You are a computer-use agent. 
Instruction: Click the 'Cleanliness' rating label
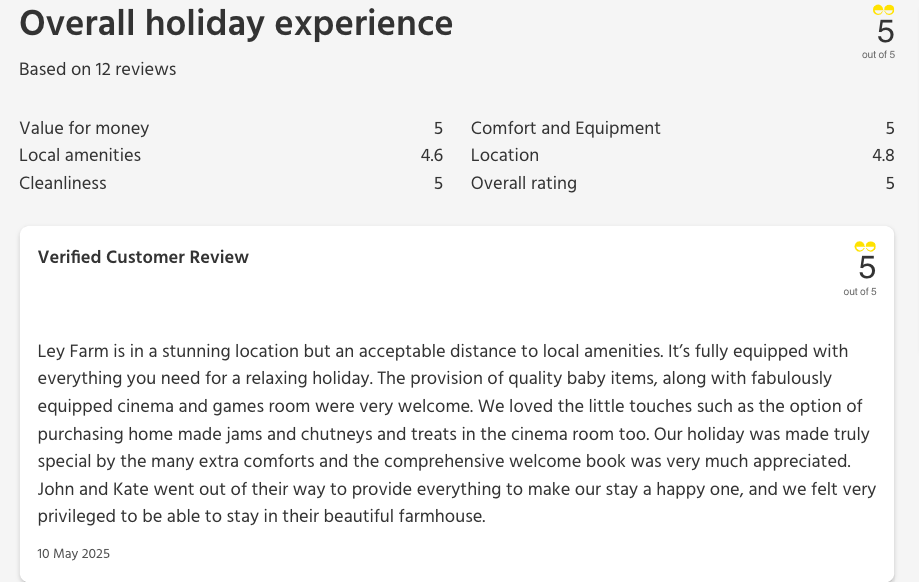point(63,183)
